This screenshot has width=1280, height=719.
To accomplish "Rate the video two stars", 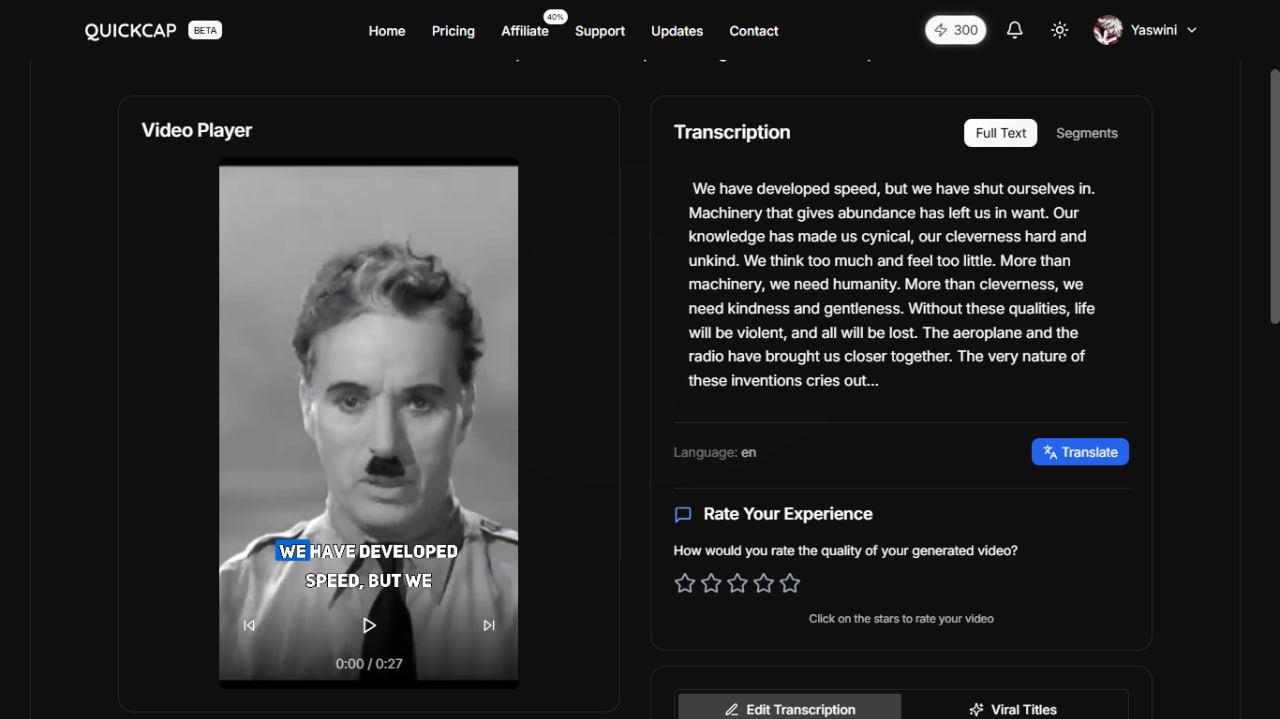I will [711, 583].
